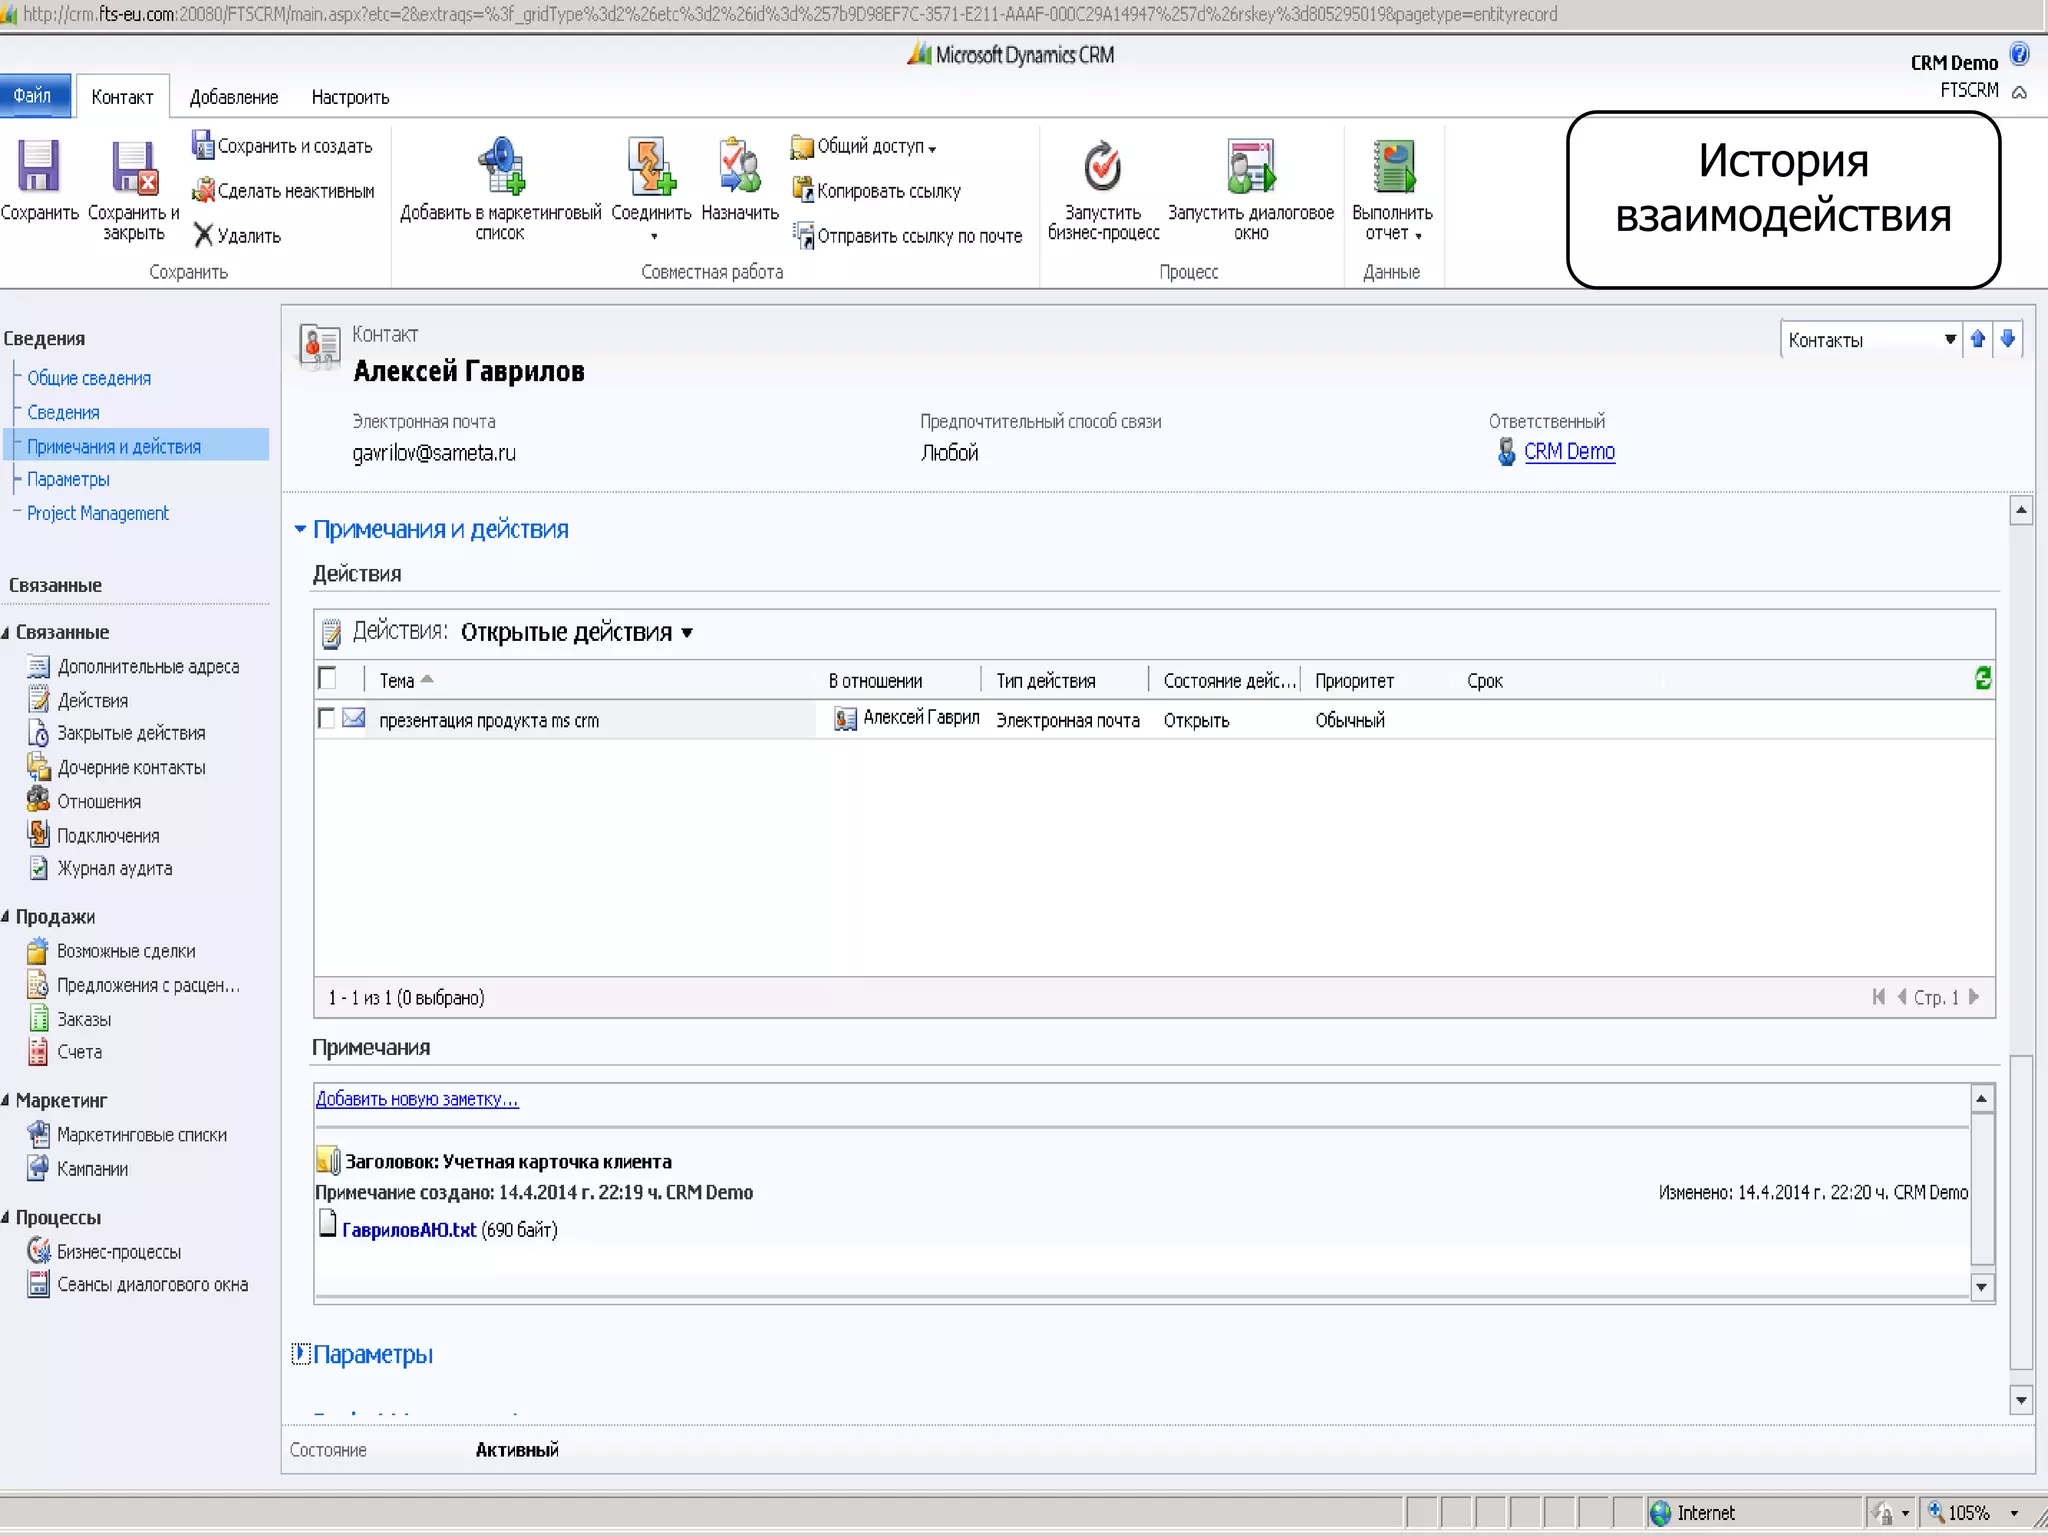Launch the business process icon
Image resolution: width=2048 pixels, height=1536 pixels.
1102,167
